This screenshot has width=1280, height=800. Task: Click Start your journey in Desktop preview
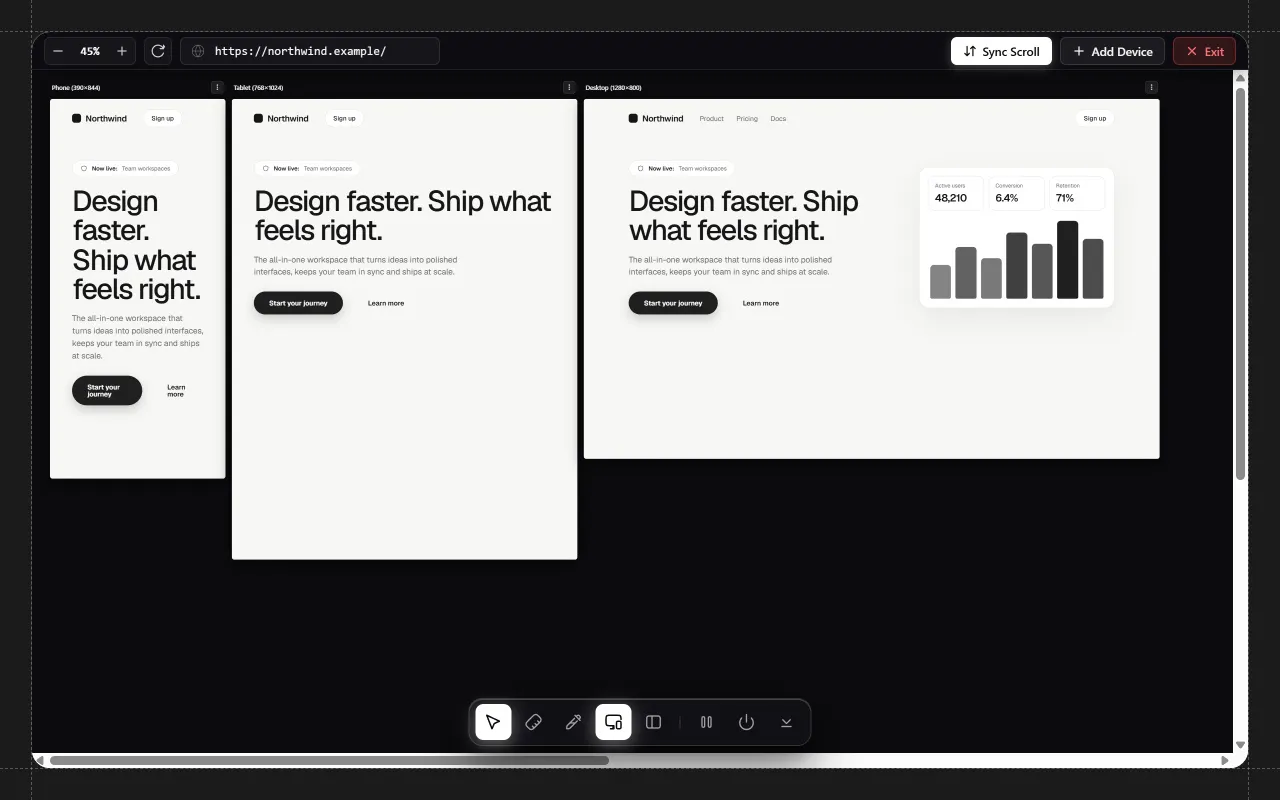[x=673, y=303]
